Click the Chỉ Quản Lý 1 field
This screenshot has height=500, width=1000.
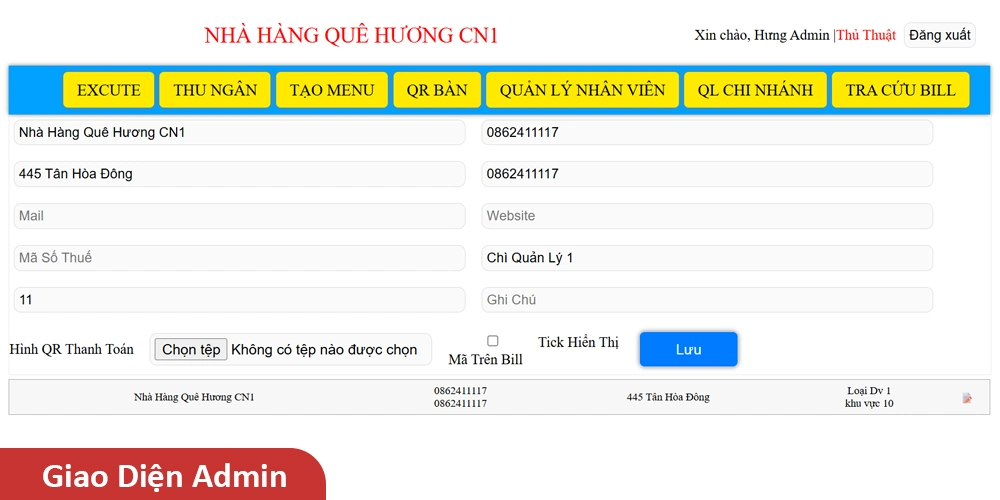(x=707, y=258)
